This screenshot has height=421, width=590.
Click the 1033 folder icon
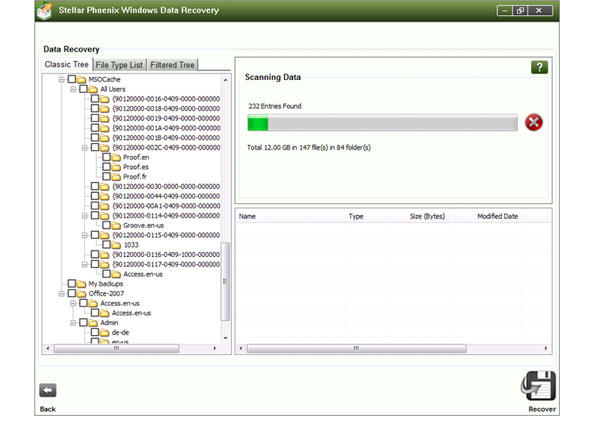[116, 245]
